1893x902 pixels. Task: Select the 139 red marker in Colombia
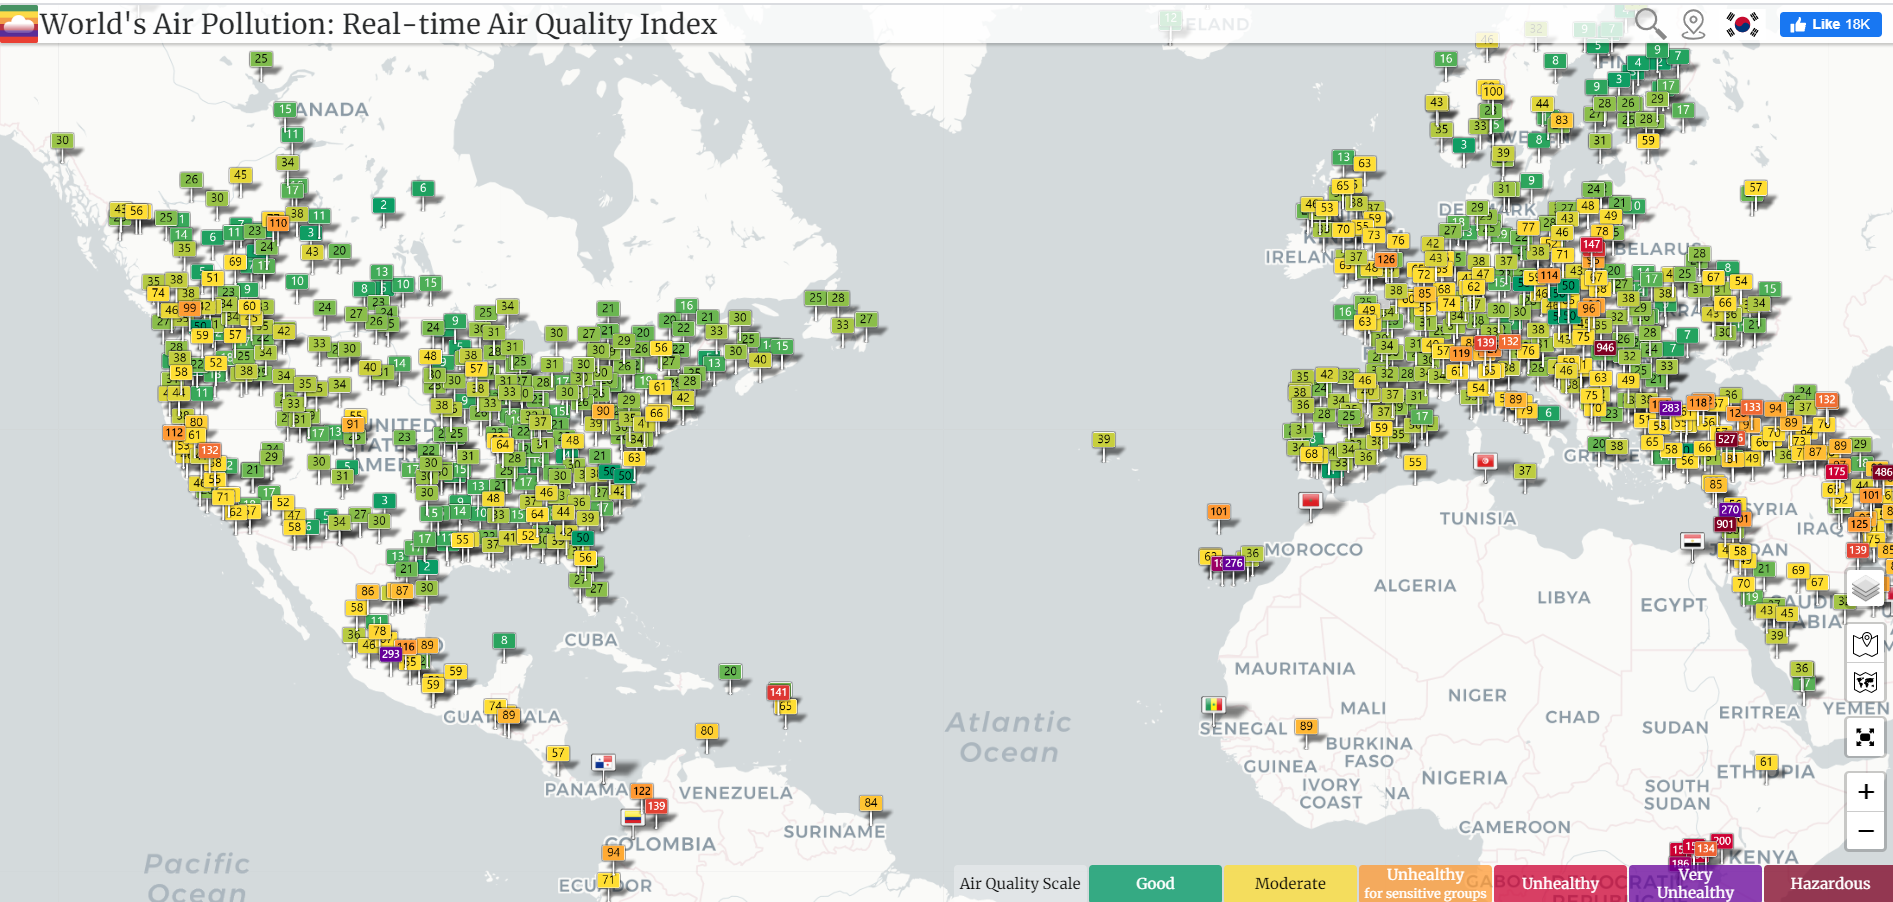[656, 805]
